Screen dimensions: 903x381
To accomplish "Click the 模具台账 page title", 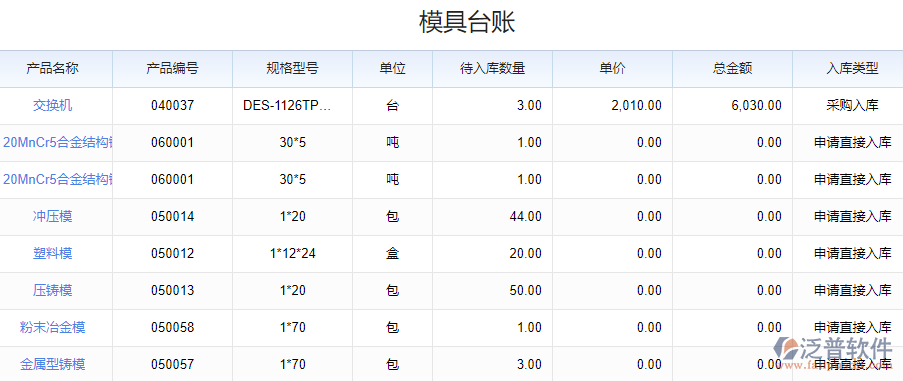I will [x=466, y=22].
